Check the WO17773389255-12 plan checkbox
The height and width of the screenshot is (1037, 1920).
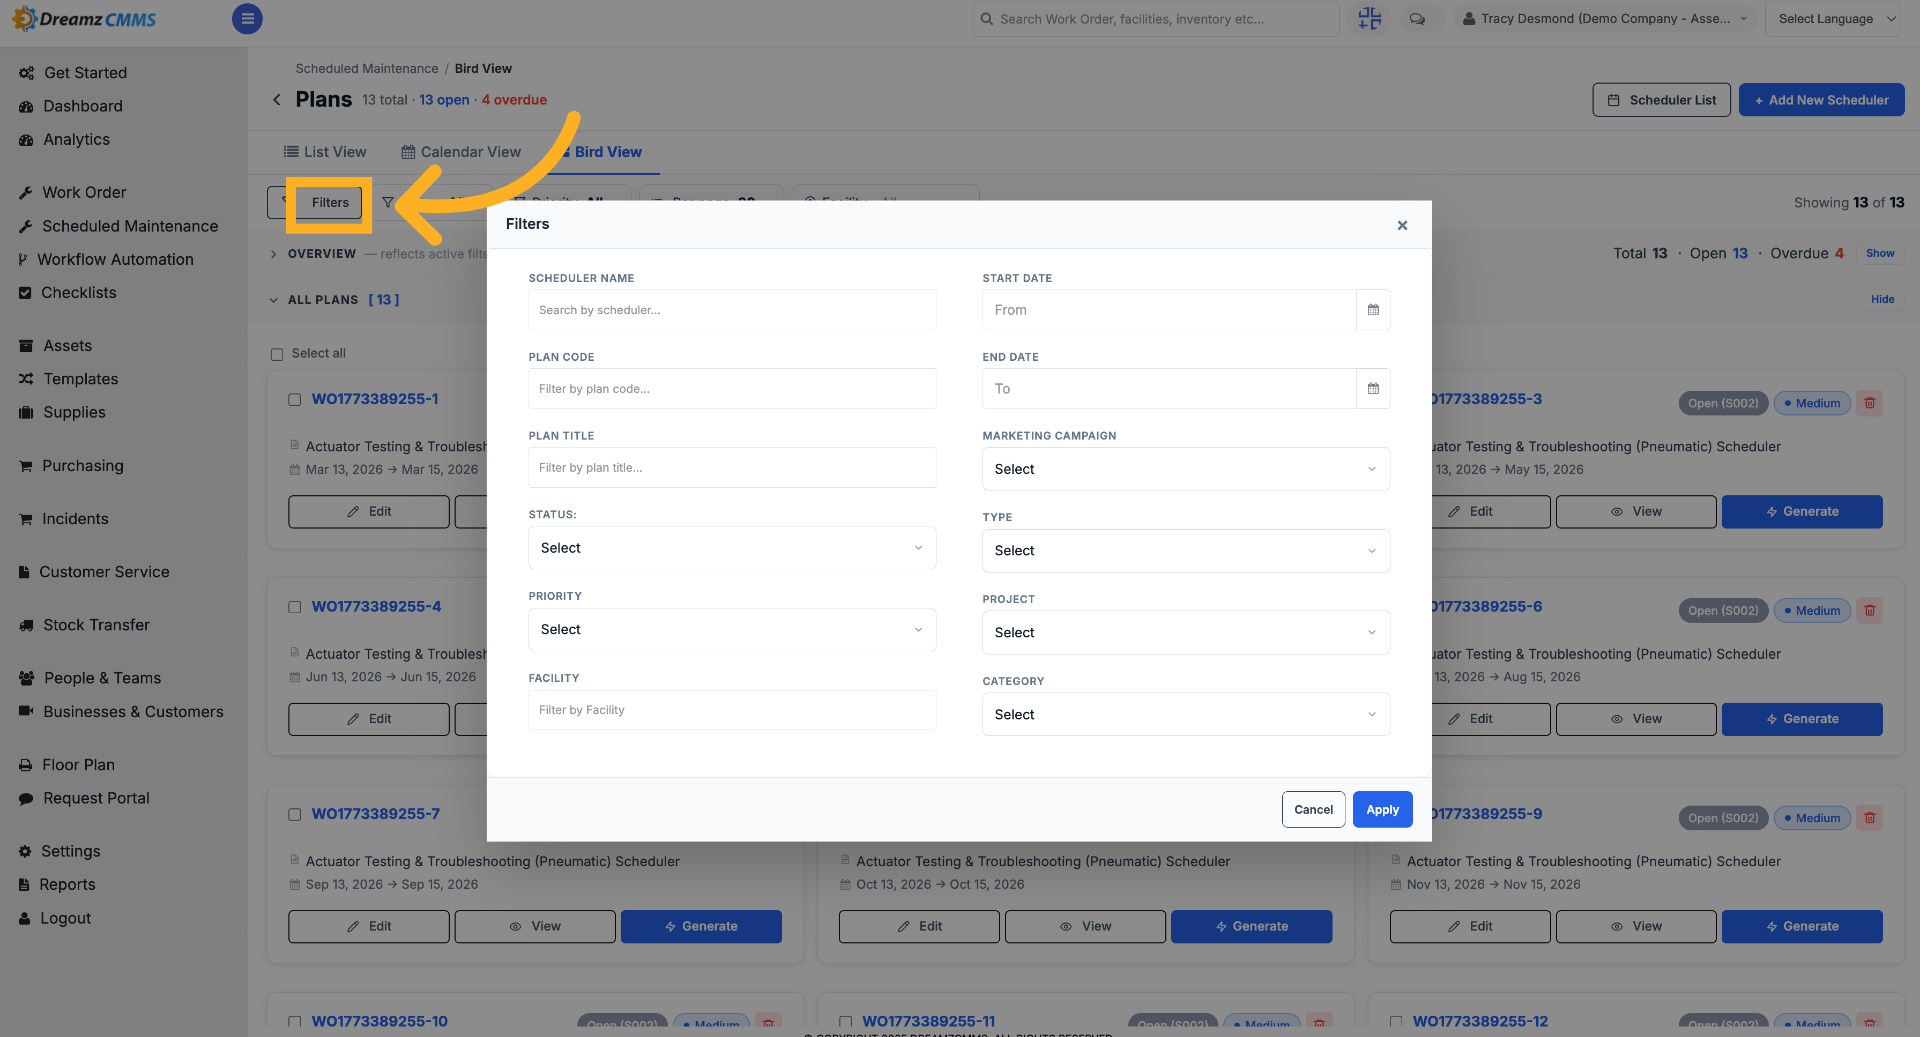(x=1396, y=1022)
